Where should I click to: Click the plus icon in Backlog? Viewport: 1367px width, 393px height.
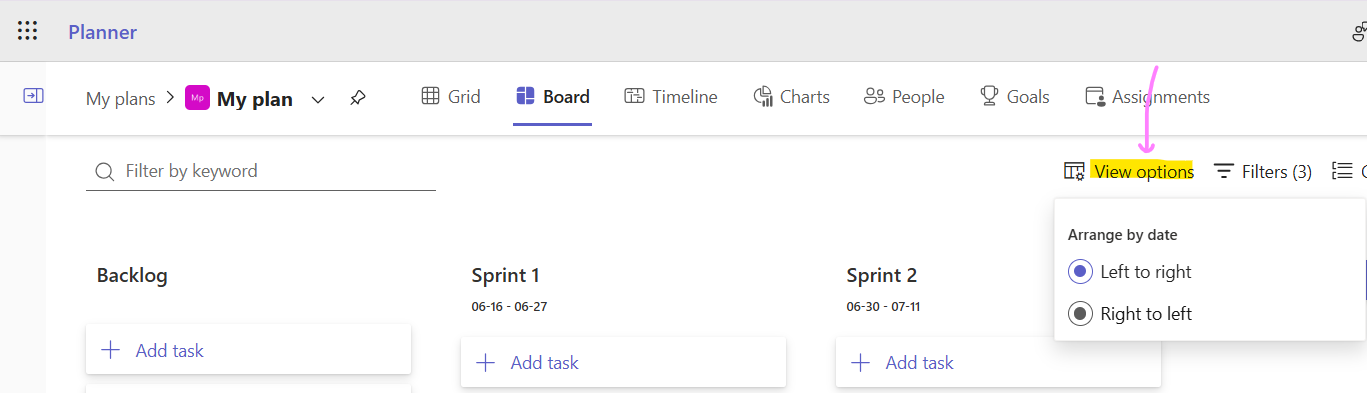tap(111, 350)
